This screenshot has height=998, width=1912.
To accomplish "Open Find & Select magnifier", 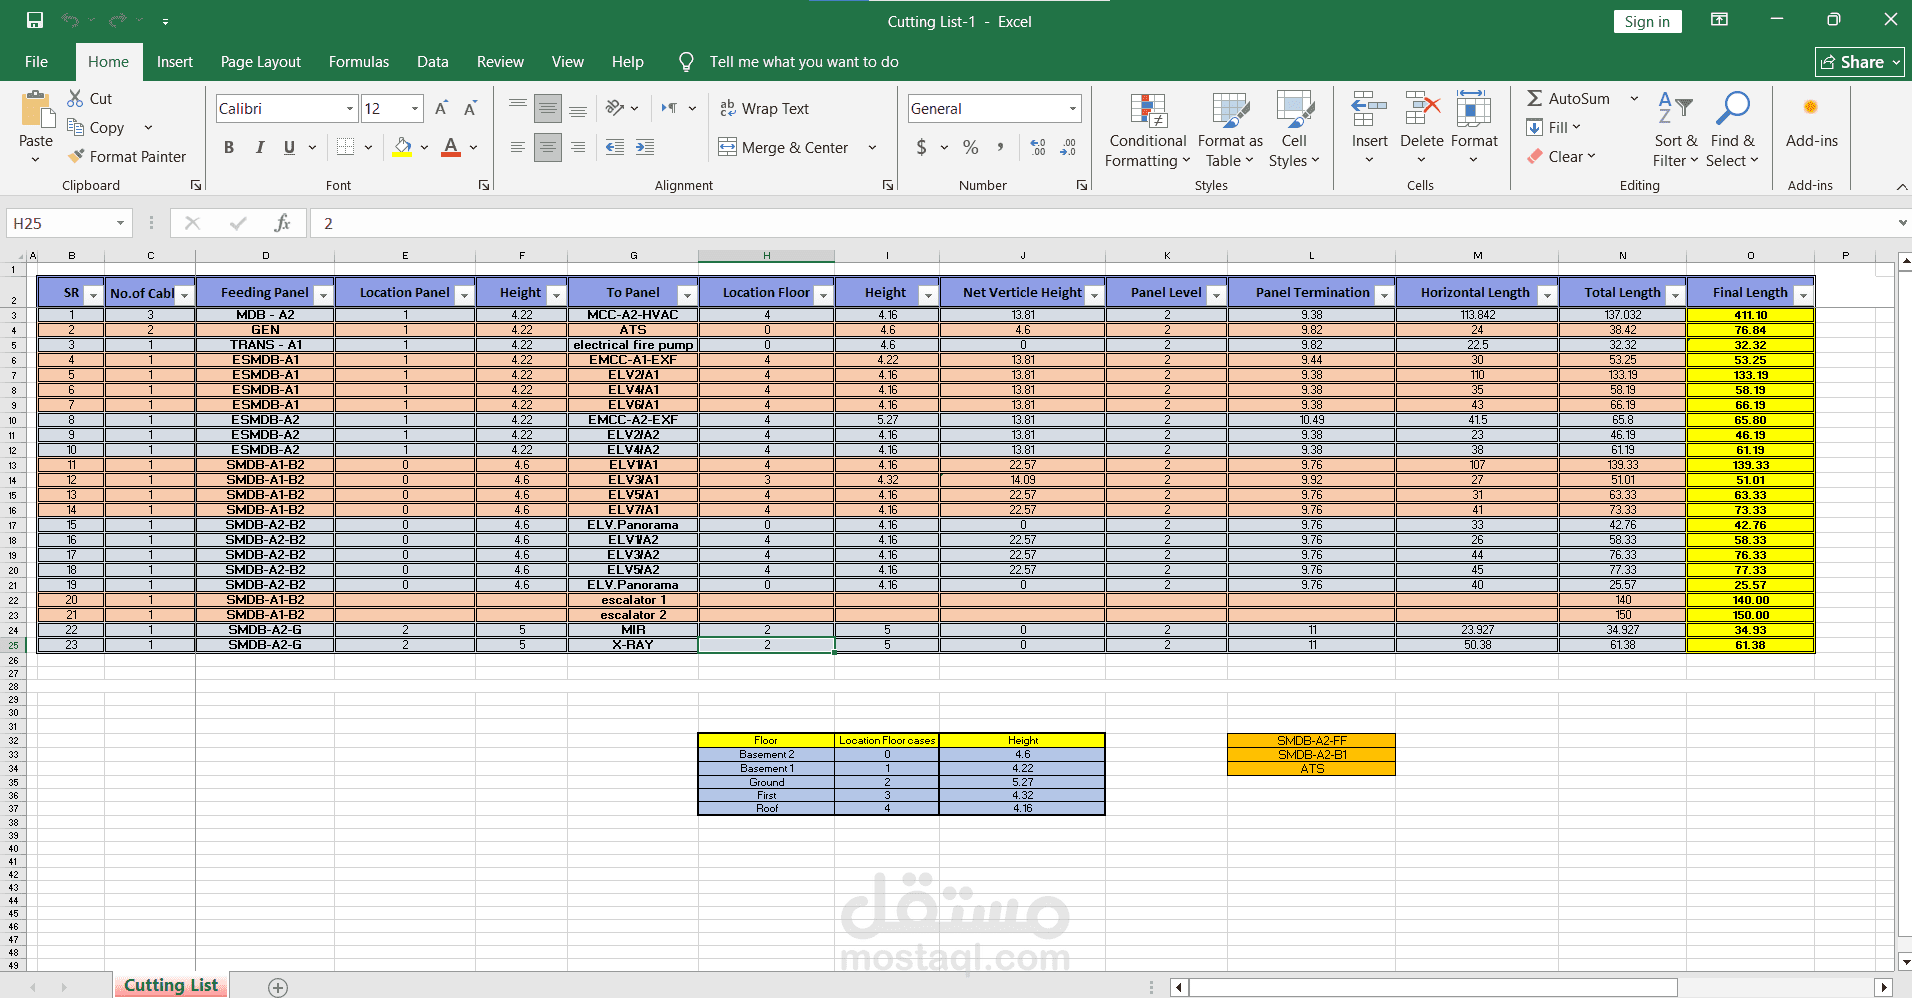I will click(1732, 130).
